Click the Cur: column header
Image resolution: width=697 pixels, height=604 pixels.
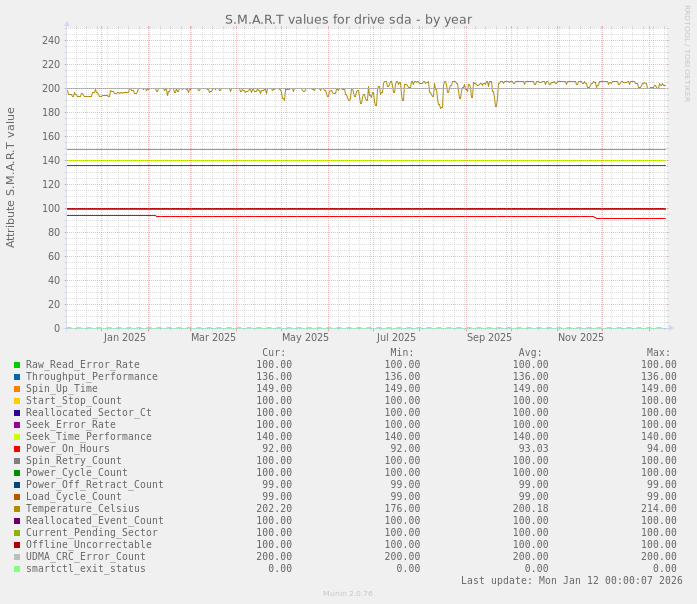pyautogui.click(x=273, y=353)
